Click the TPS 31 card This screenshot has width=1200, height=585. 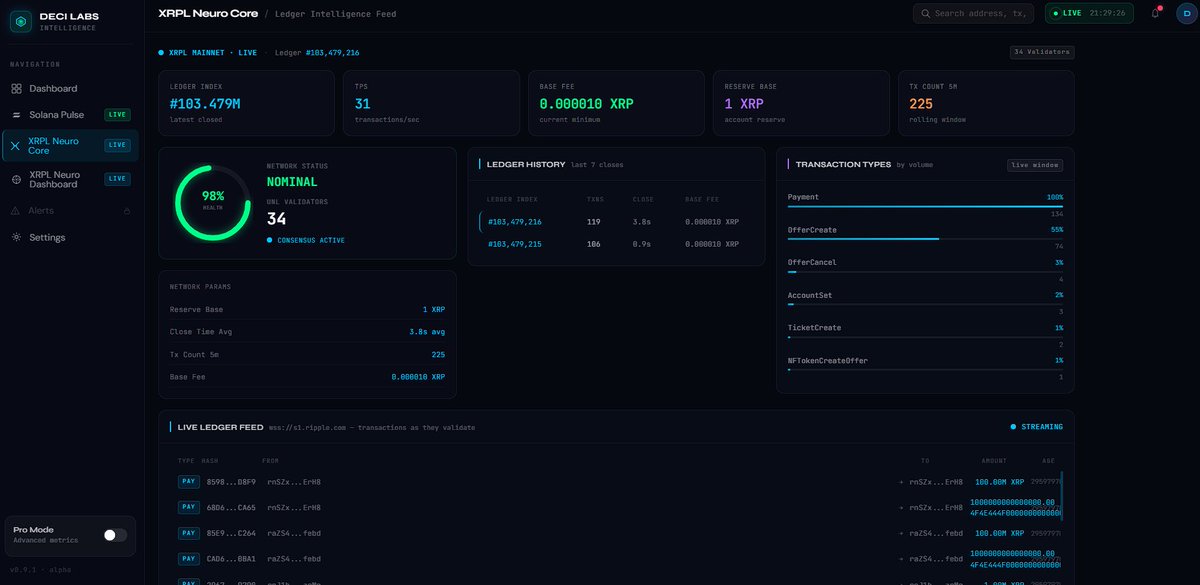[431, 103]
